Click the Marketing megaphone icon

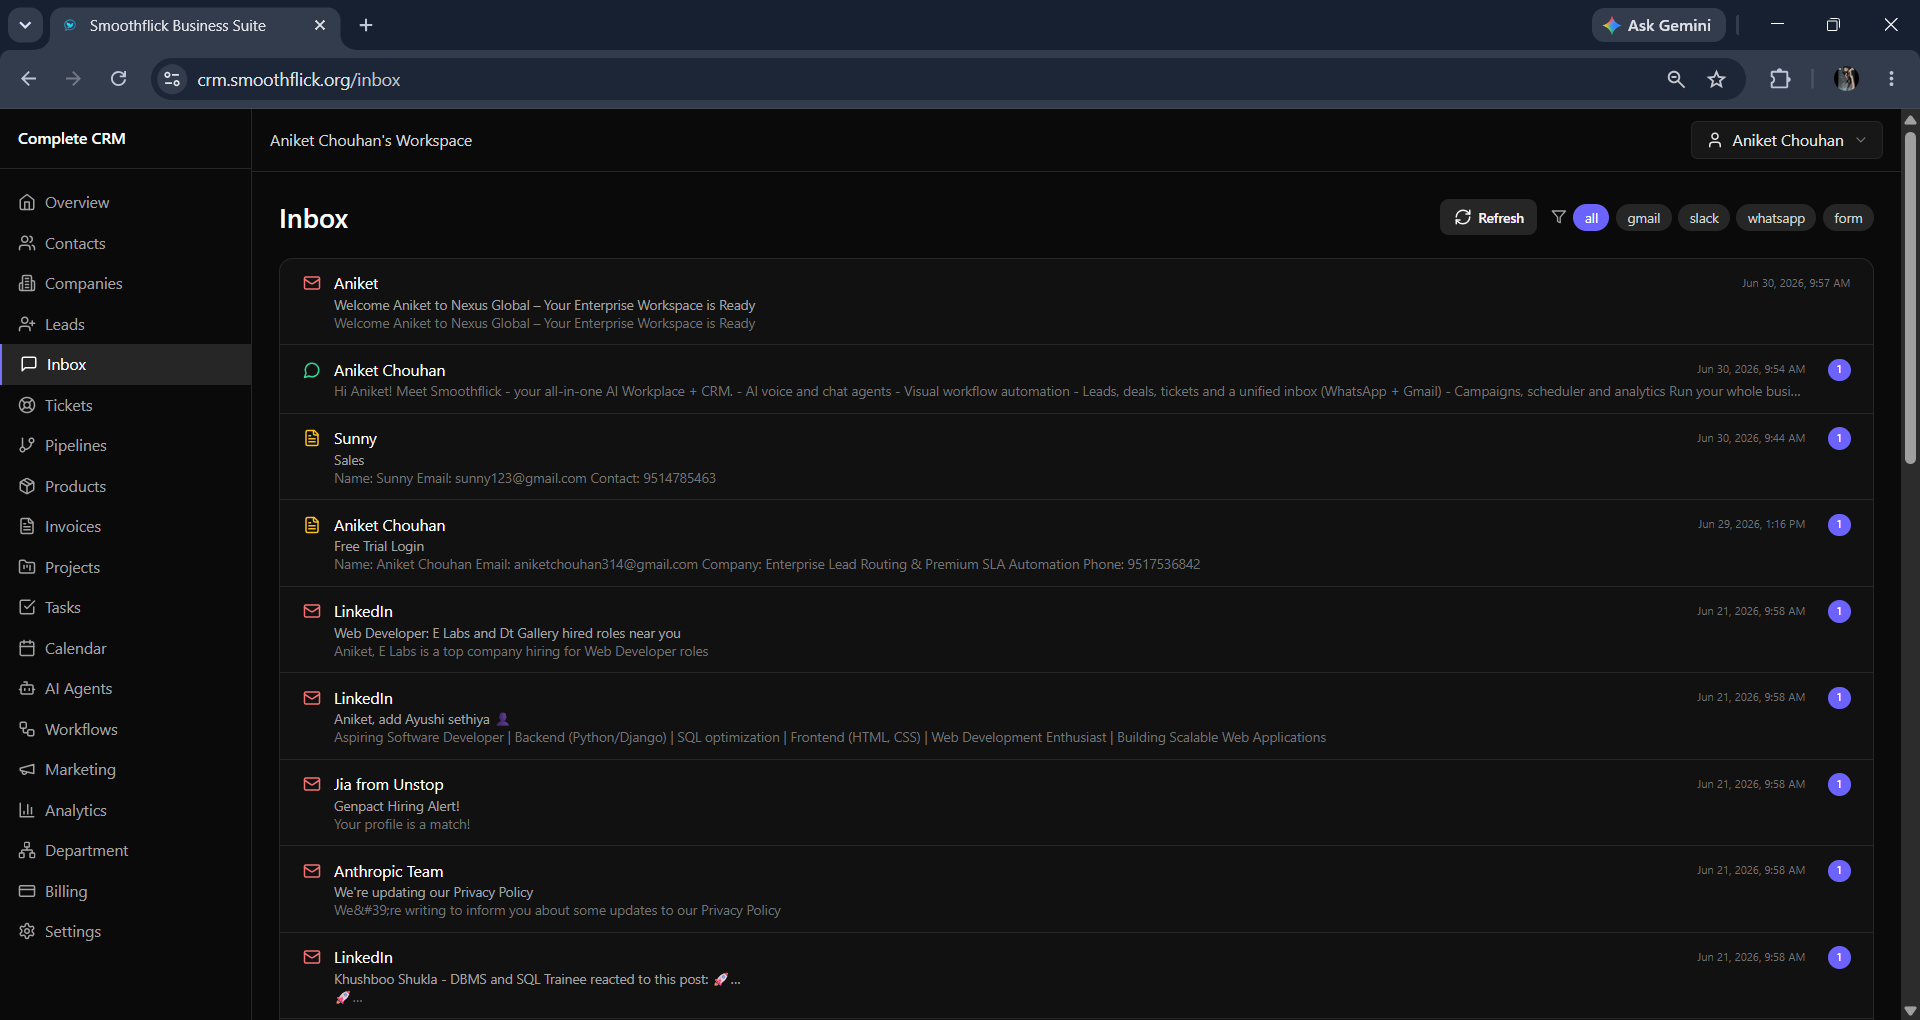27,769
